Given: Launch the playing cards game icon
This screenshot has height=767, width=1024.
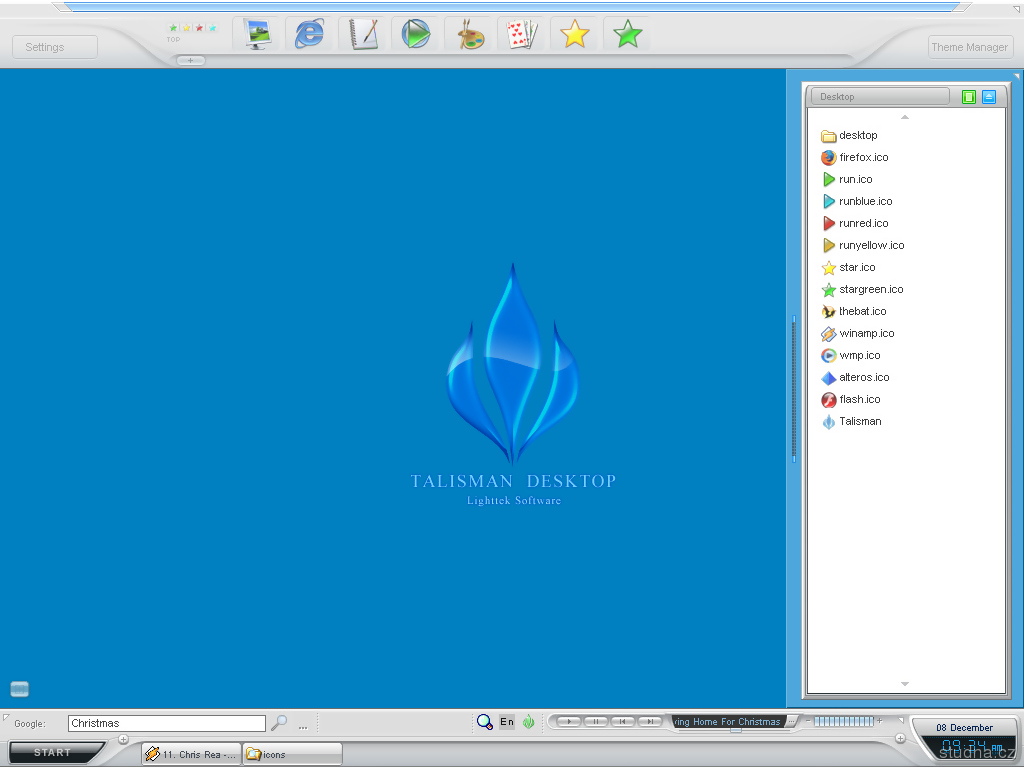Looking at the screenshot, I should tap(522, 35).
